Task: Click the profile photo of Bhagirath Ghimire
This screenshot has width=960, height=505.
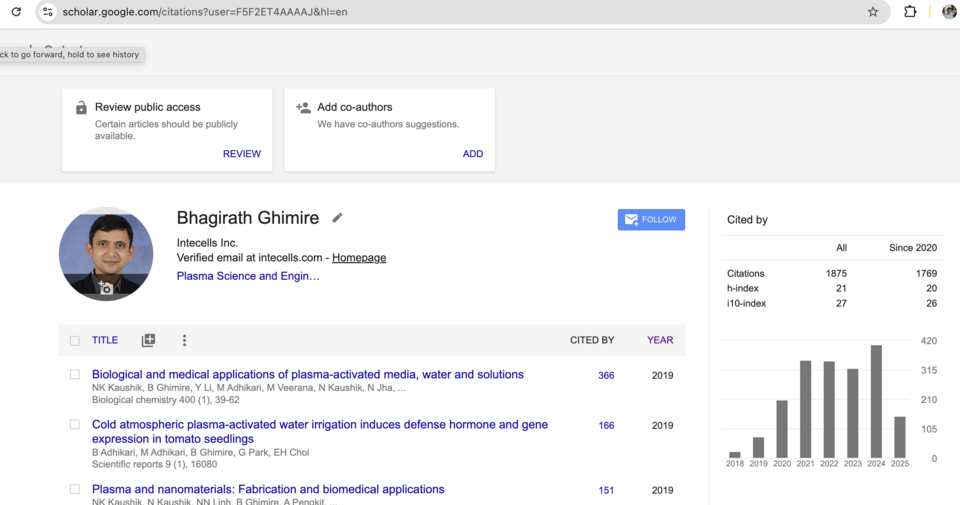Action: pyautogui.click(x=106, y=254)
